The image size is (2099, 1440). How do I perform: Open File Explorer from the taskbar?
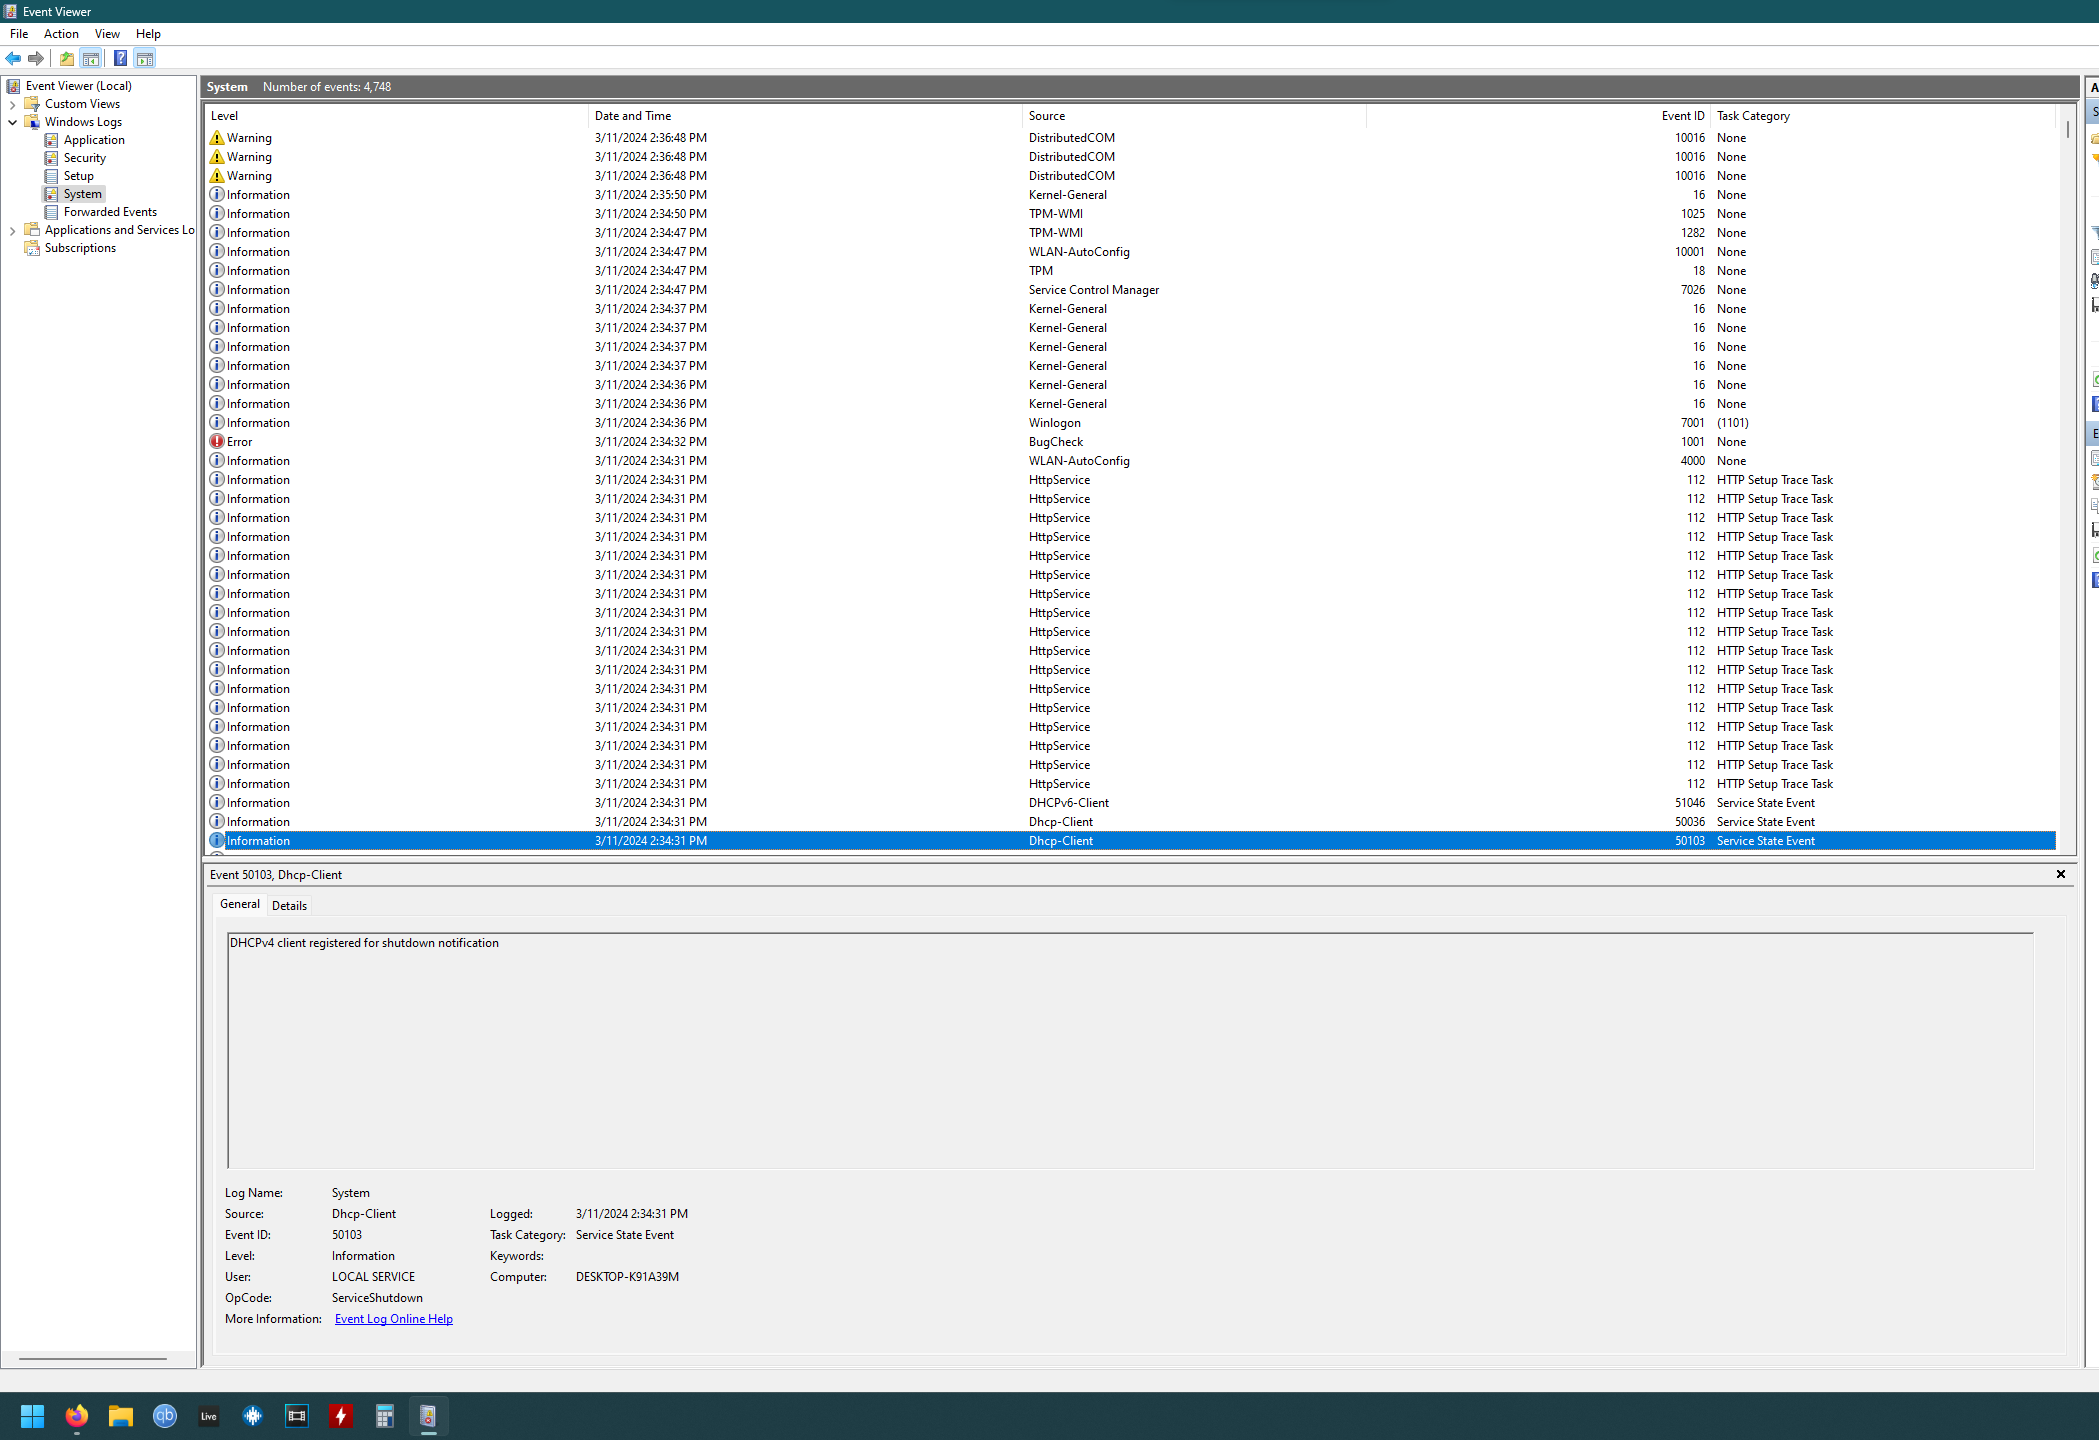[121, 1416]
